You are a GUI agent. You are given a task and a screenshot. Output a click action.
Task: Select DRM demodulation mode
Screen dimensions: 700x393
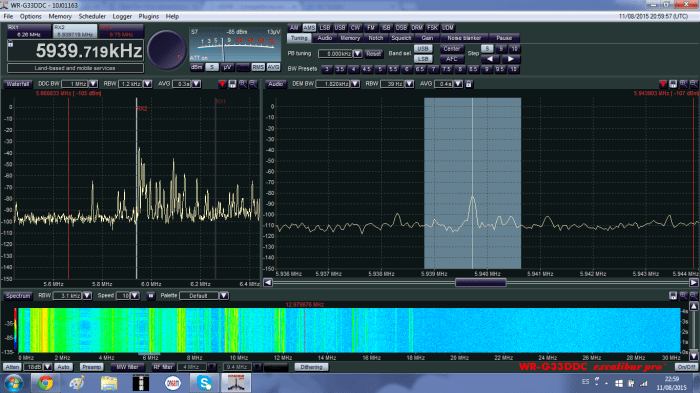coord(417,28)
